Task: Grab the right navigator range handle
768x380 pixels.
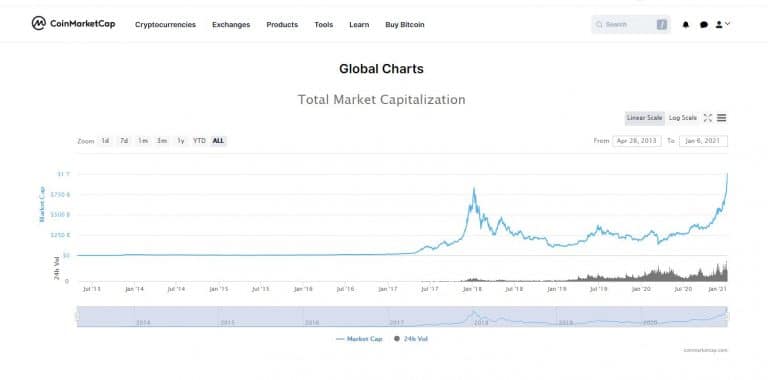Action: click(x=727, y=316)
